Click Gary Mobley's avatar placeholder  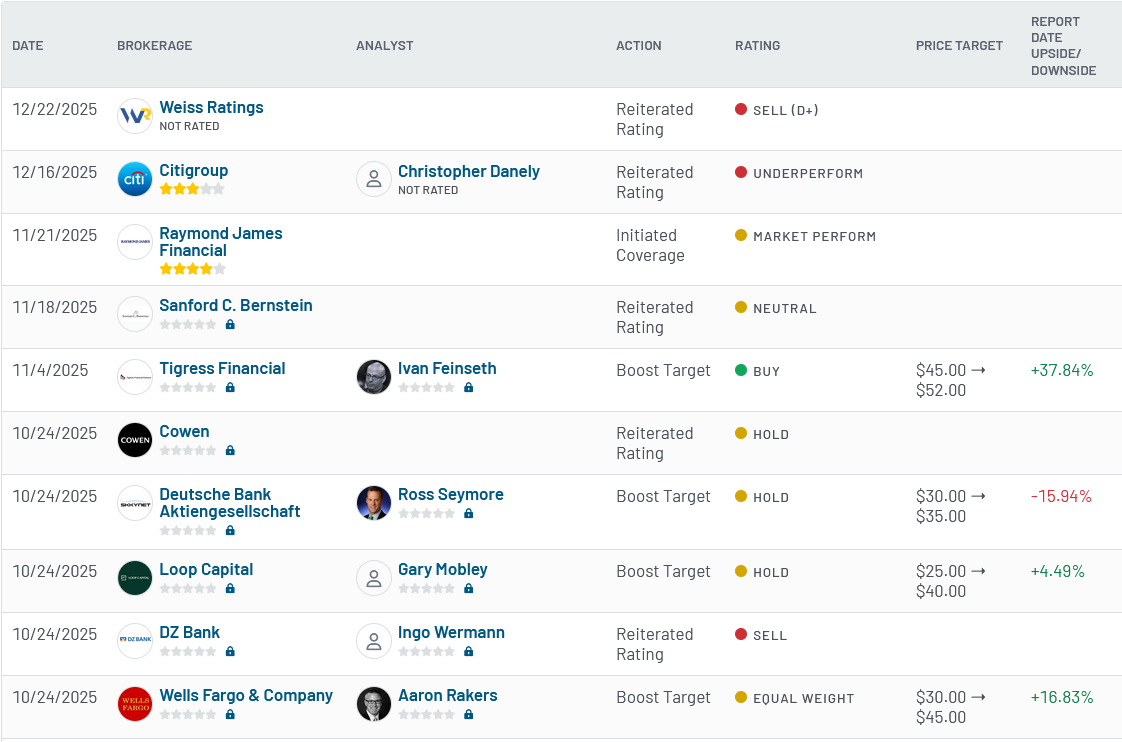(x=374, y=578)
